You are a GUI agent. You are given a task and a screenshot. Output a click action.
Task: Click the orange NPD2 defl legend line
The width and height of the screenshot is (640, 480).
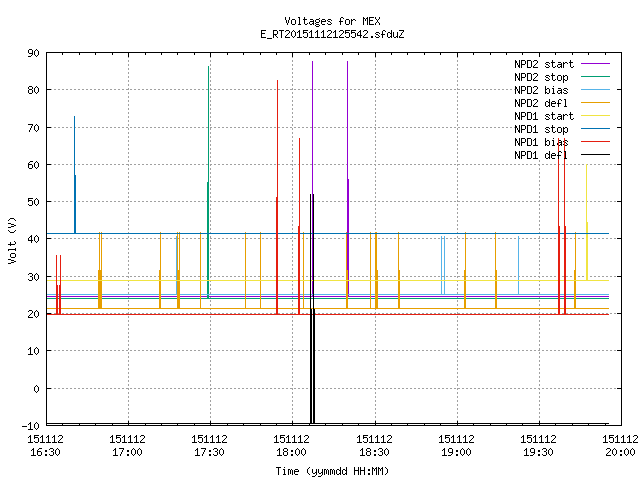[x=596, y=102]
